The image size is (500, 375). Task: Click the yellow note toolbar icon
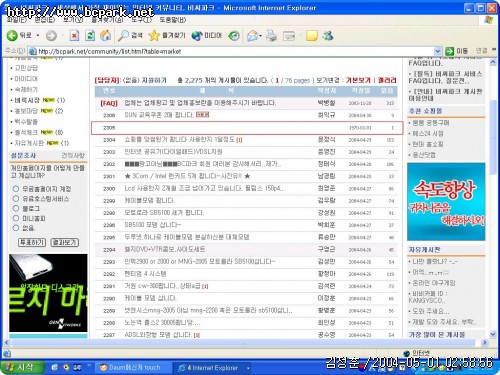pyautogui.click(x=312, y=36)
